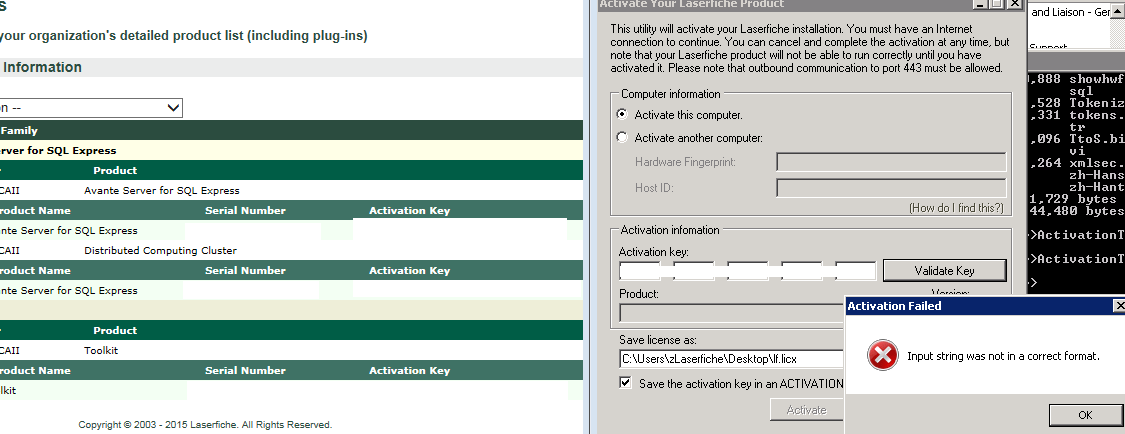Click the third Activation key segment box
The height and width of the screenshot is (434, 1125).
tap(748, 270)
